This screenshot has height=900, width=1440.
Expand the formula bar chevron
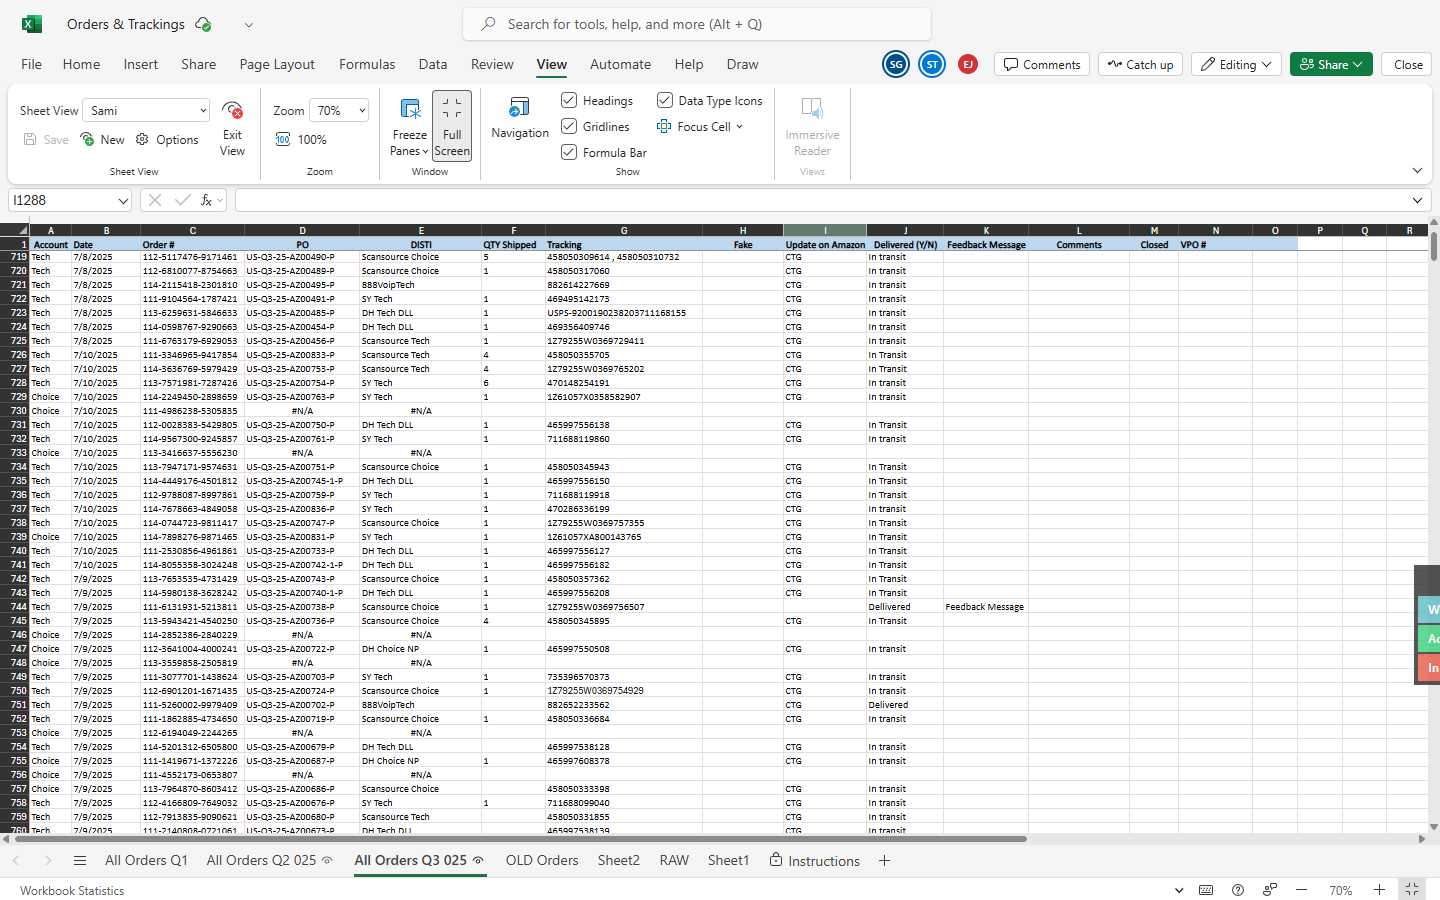pyautogui.click(x=1417, y=200)
